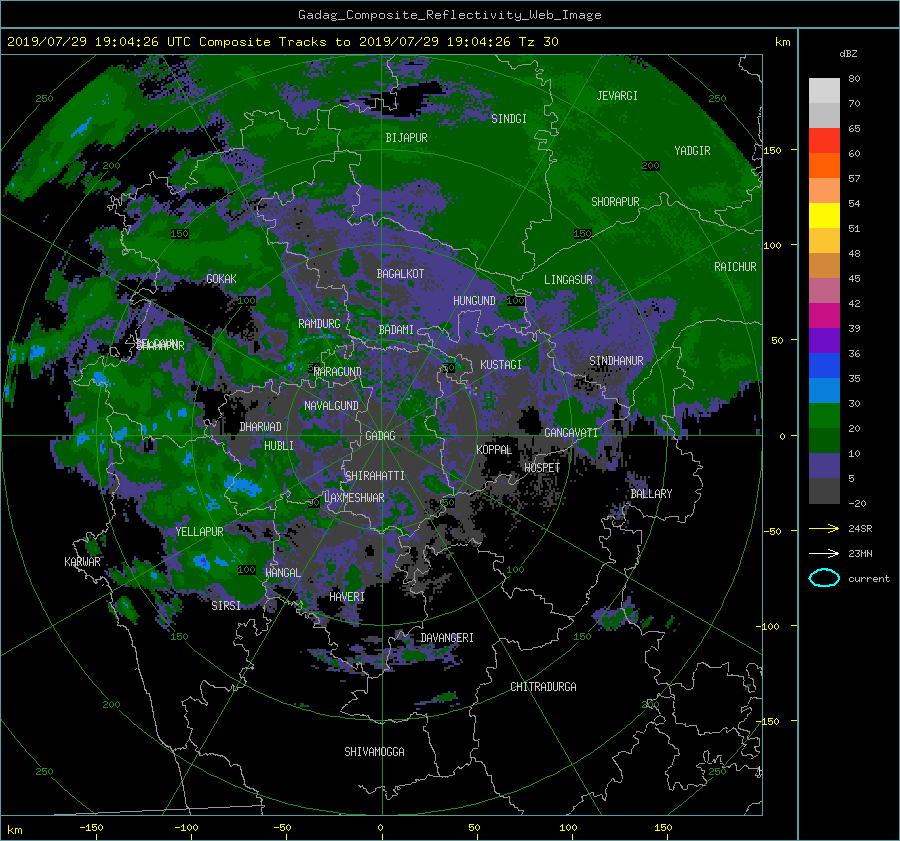Click the UTC timestamp header line
900x841 pixels.
pyautogui.click(x=282, y=42)
